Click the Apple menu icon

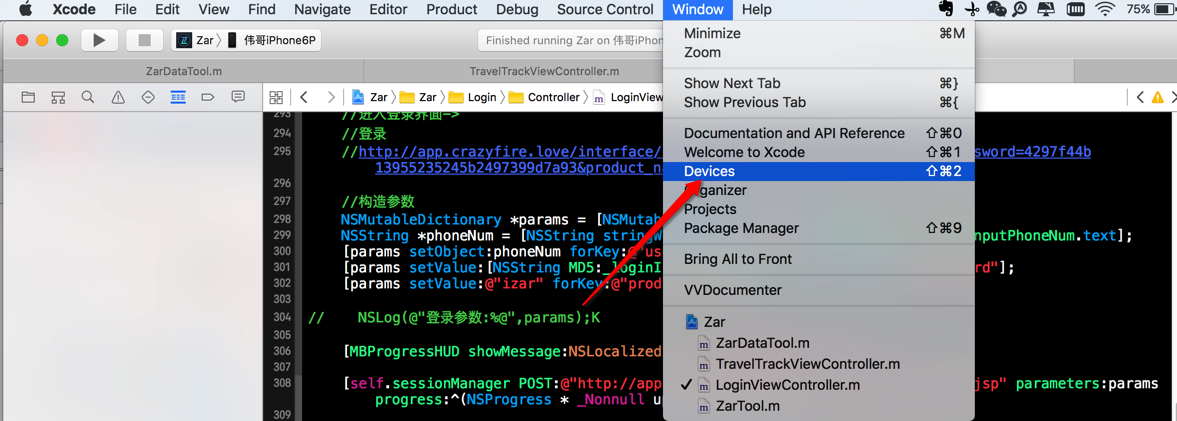click(25, 10)
